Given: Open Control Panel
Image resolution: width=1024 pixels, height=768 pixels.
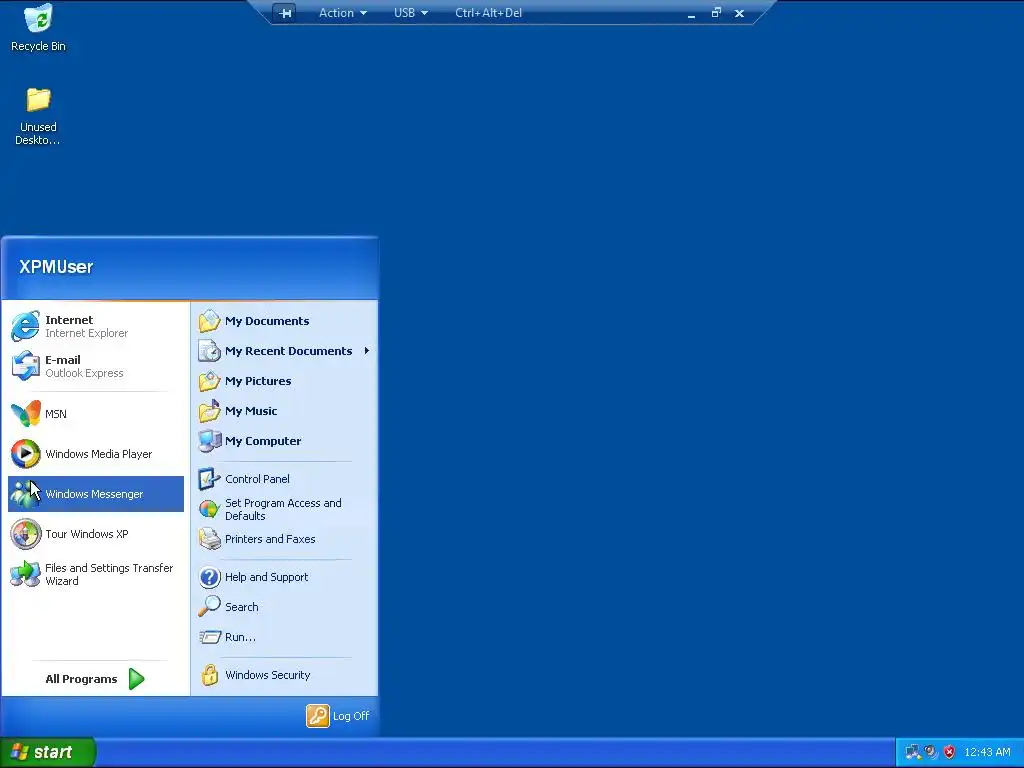Looking at the screenshot, I should tap(284, 479).
